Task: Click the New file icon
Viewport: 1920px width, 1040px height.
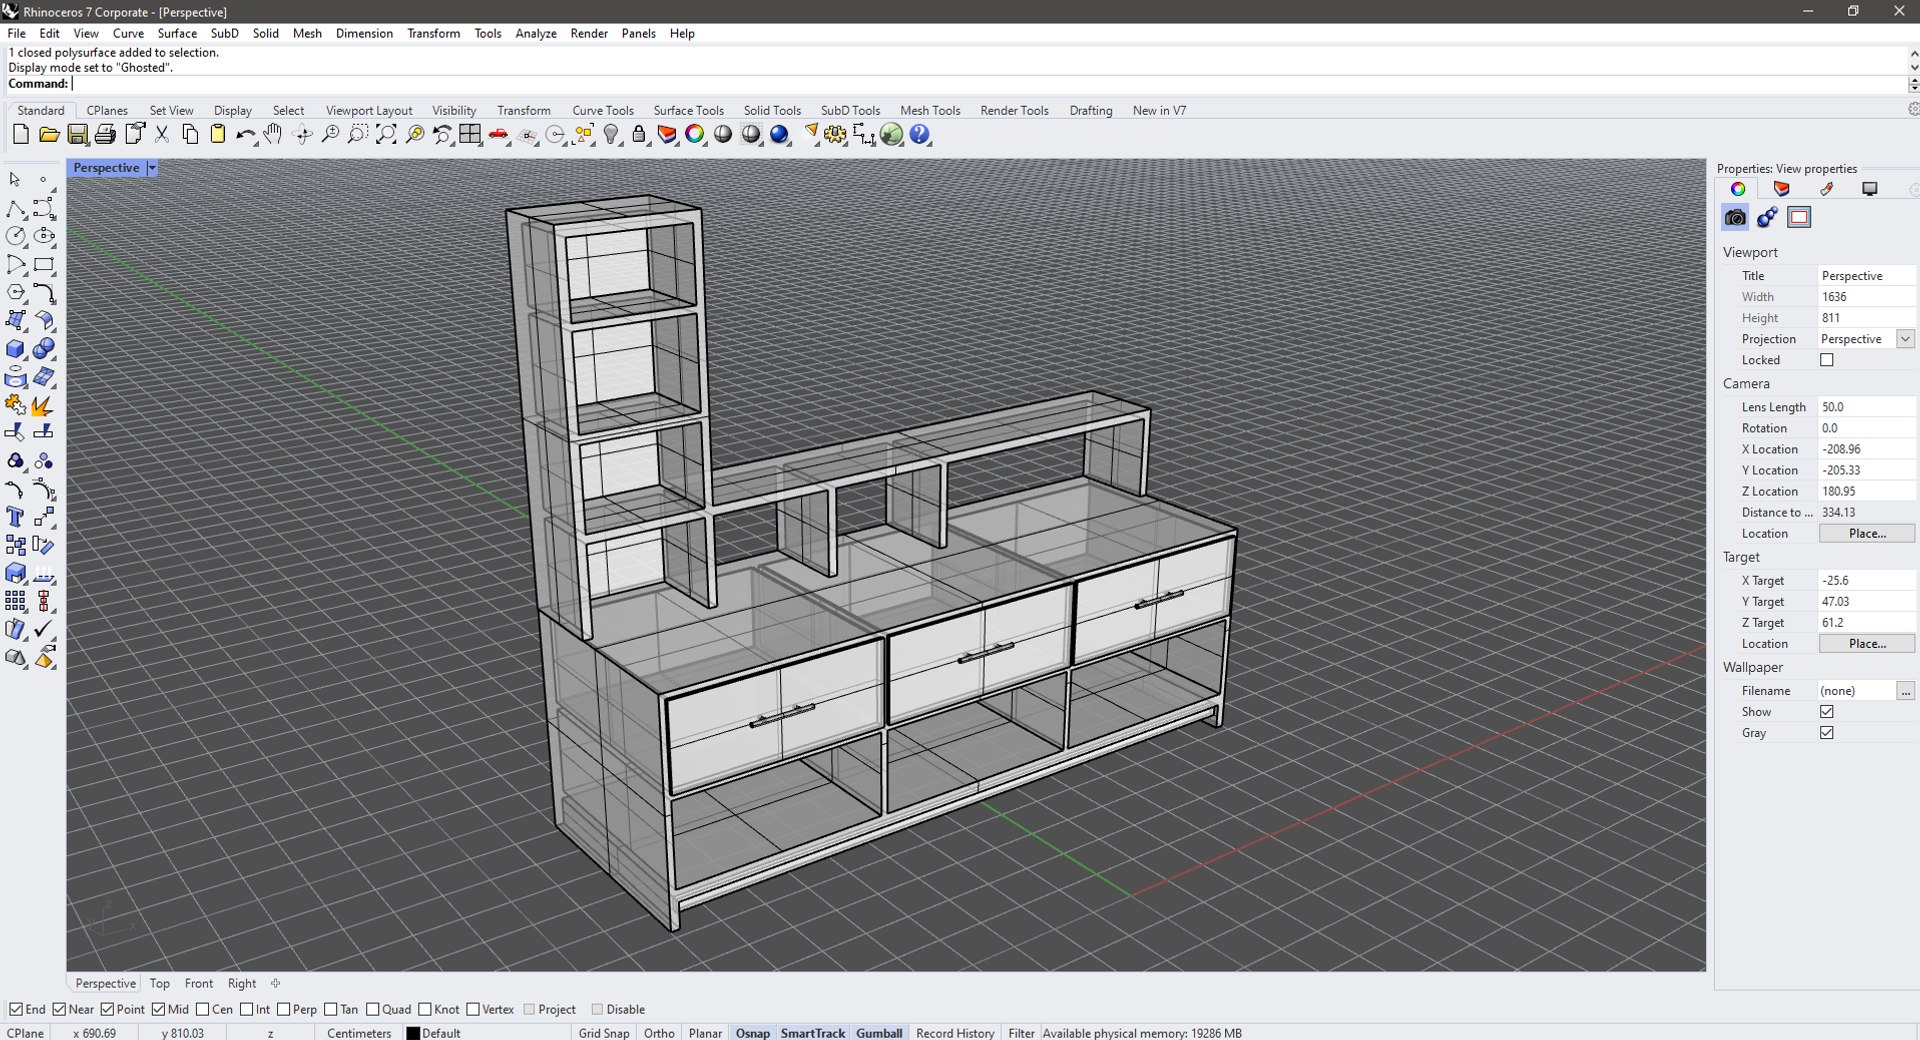Action: click(x=21, y=134)
